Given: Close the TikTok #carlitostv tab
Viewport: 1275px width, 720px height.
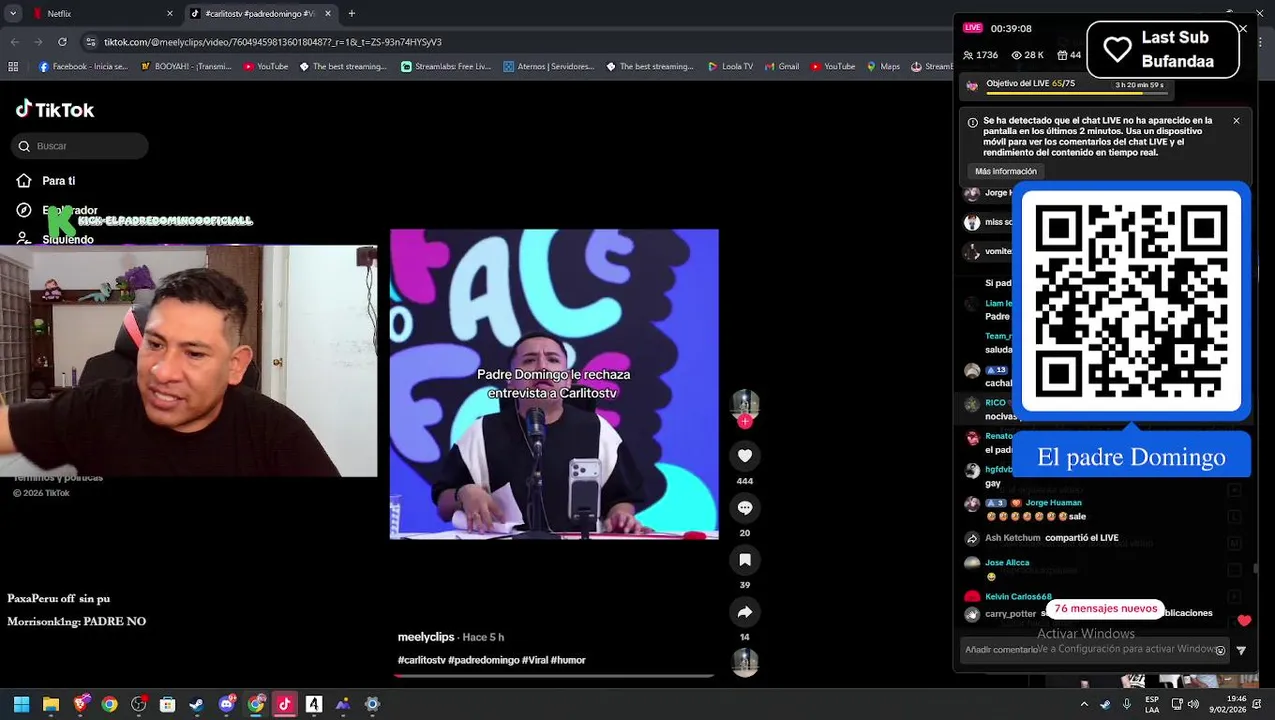Looking at the screenshot, I should pyautogui.click(x=326, y=13).
